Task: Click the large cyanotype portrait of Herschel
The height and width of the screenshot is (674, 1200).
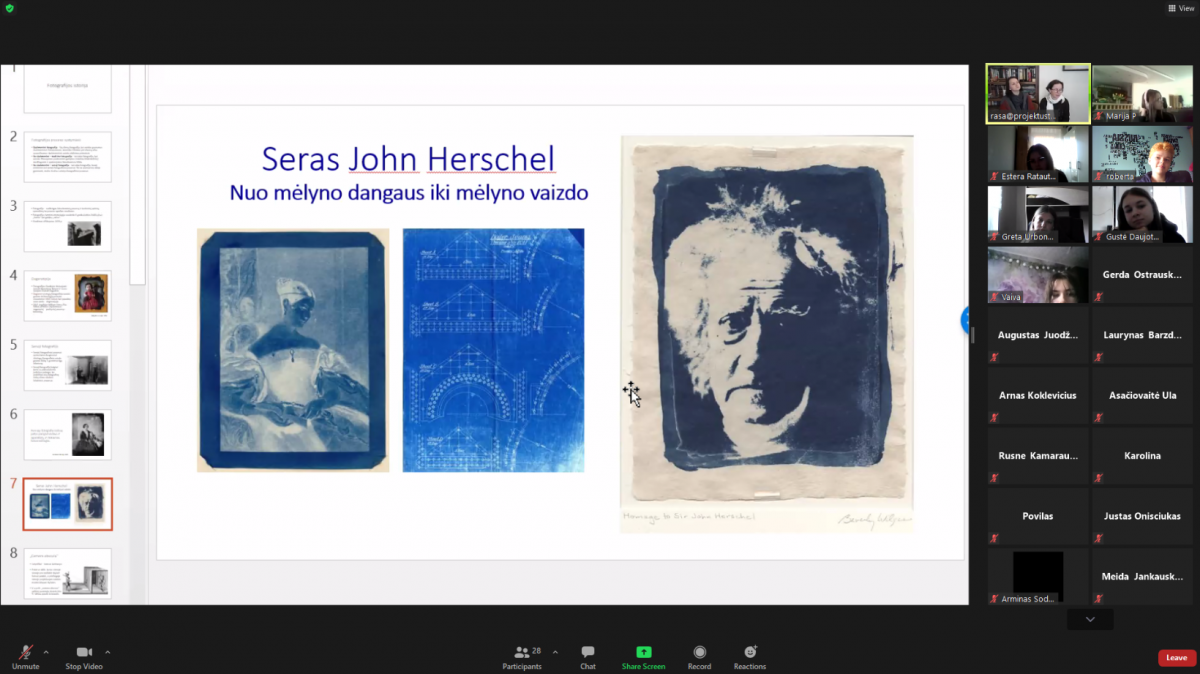Action: pyautogui.click(x=767, y=333)
